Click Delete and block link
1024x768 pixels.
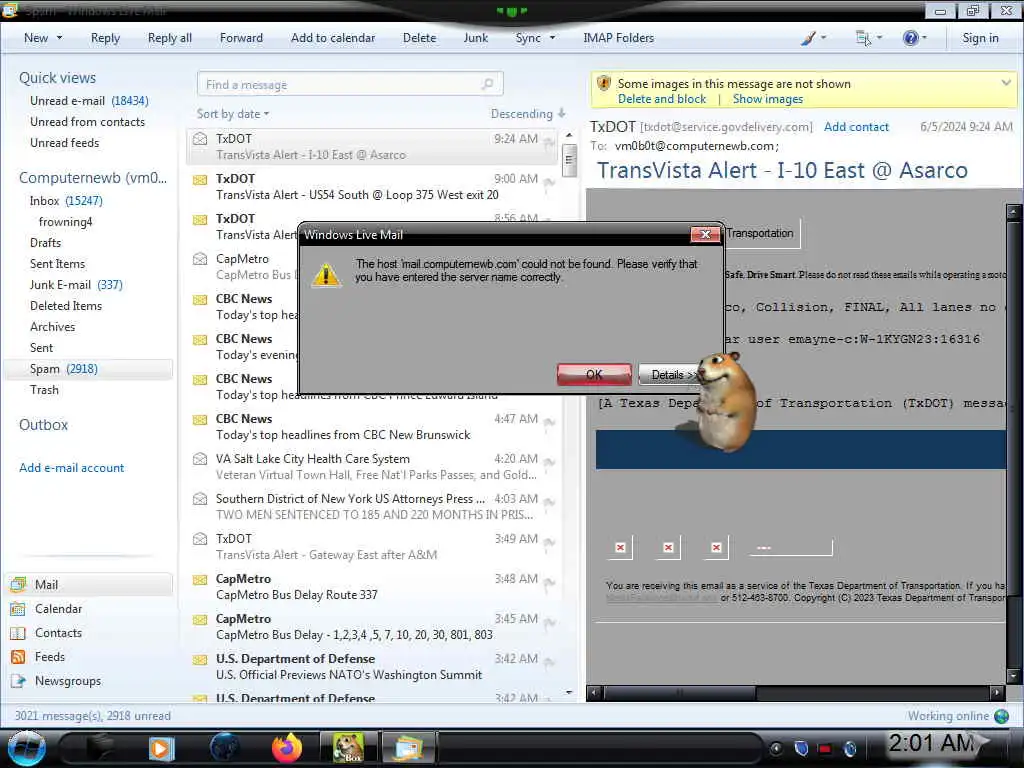click(x=662, y=99)
